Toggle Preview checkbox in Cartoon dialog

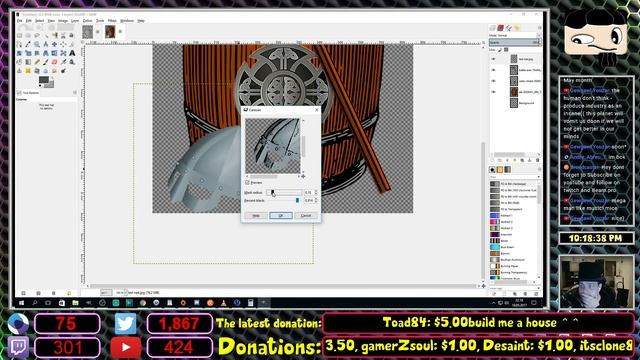click(247, 182)
